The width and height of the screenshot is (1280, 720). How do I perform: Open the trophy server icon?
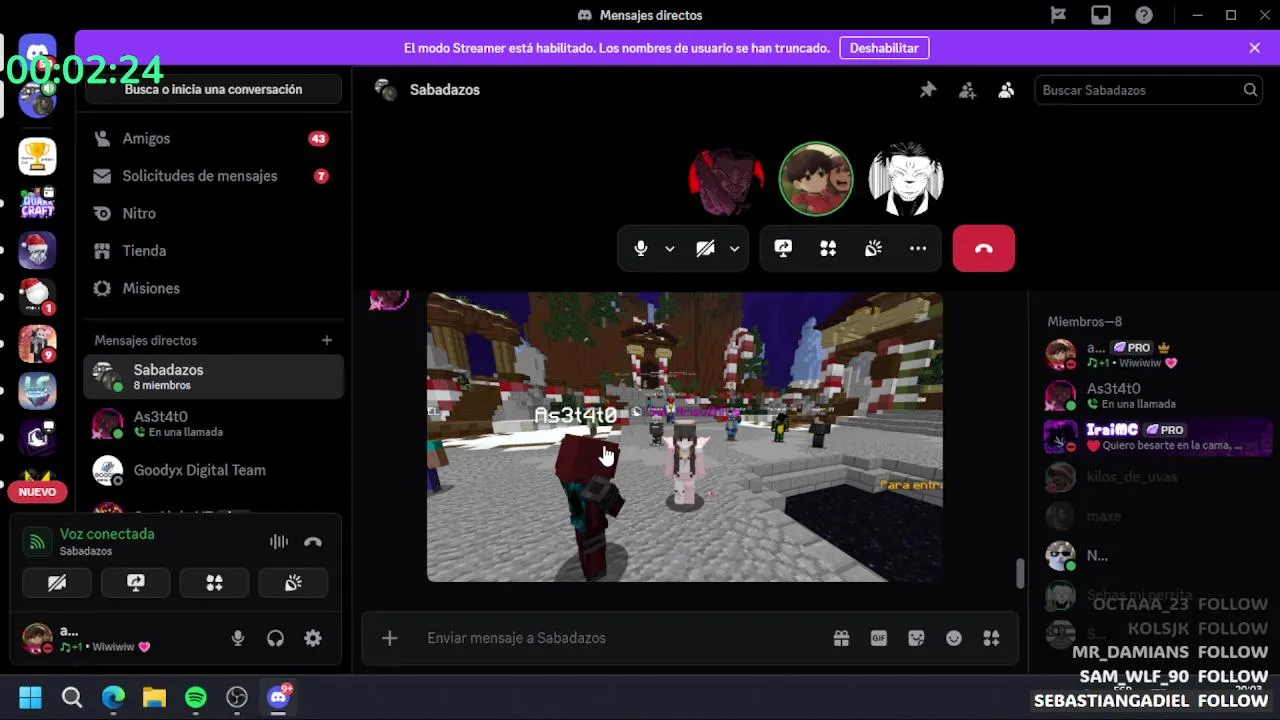click(37, 156)
